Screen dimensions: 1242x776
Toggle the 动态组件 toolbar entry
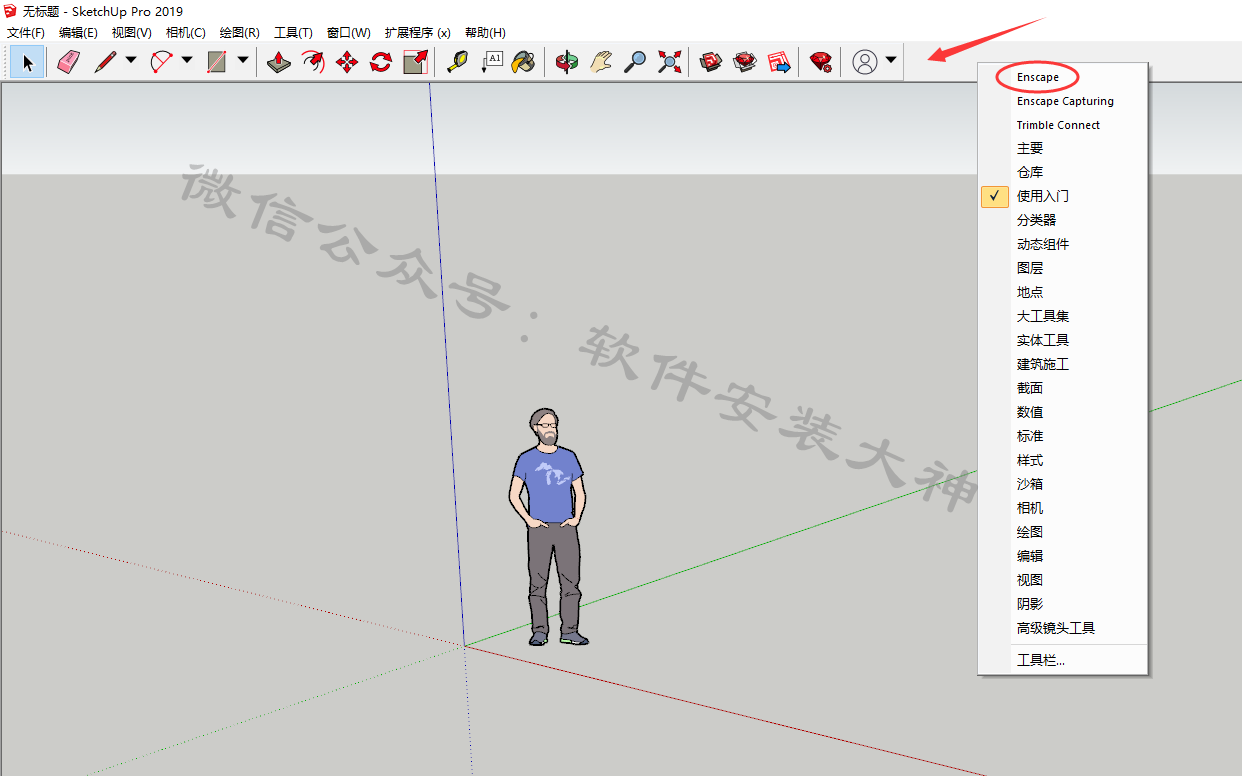pos(1063,244)
